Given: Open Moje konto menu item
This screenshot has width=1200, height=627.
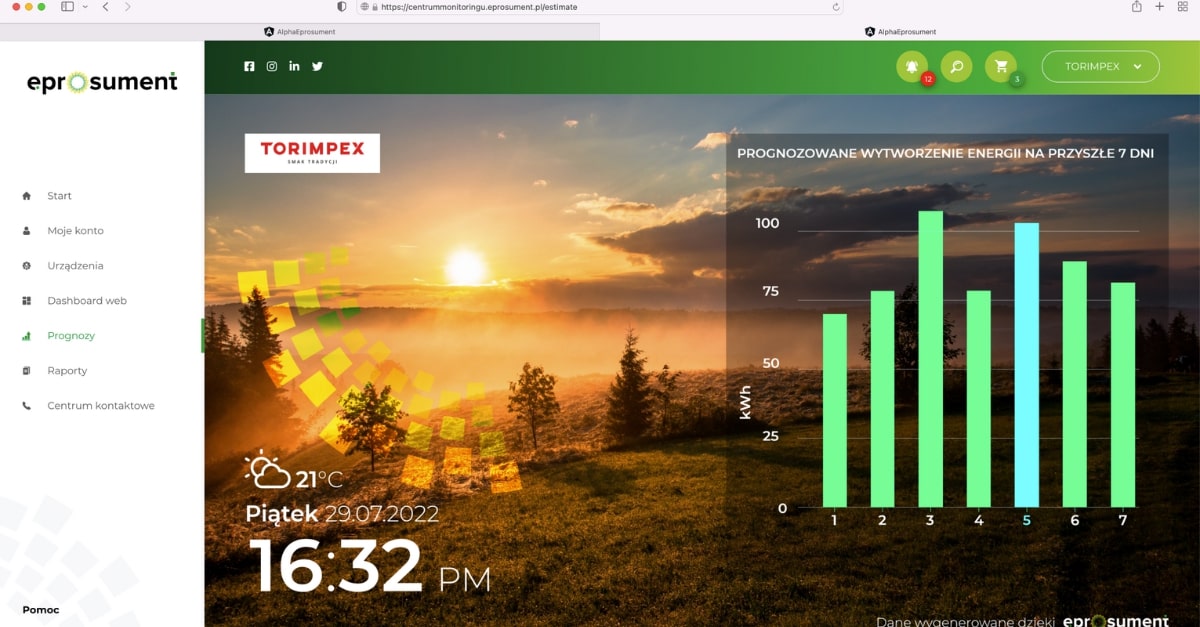Looking at the screenshot, I should pos(75,231).
